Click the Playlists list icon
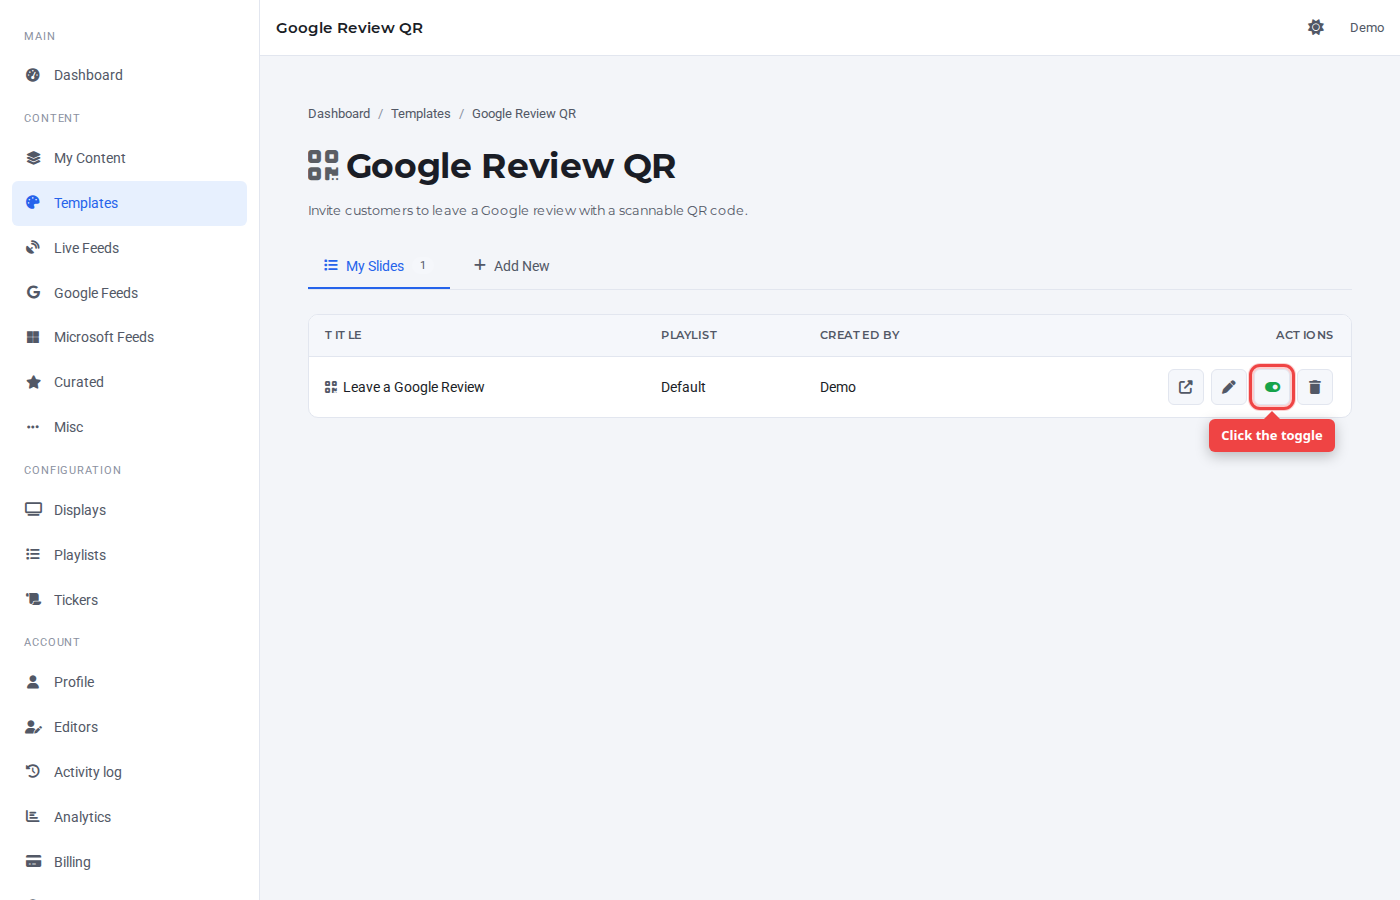 click(33, 555)
